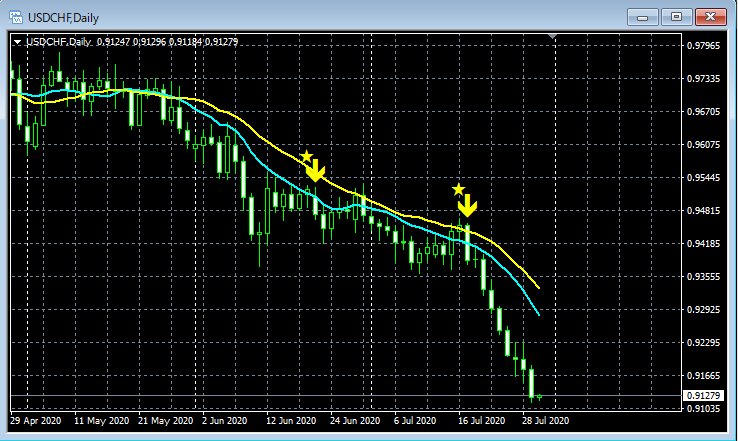Click the OHLC values in chart header
The image size is (738, 441).
pyautogui.click(x=168, y=42)
